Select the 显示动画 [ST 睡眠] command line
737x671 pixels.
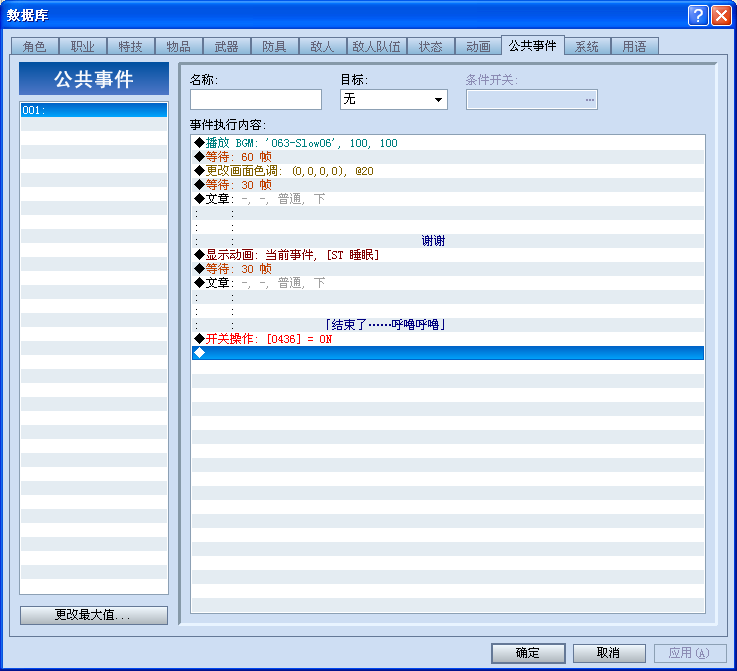(448, 255)
